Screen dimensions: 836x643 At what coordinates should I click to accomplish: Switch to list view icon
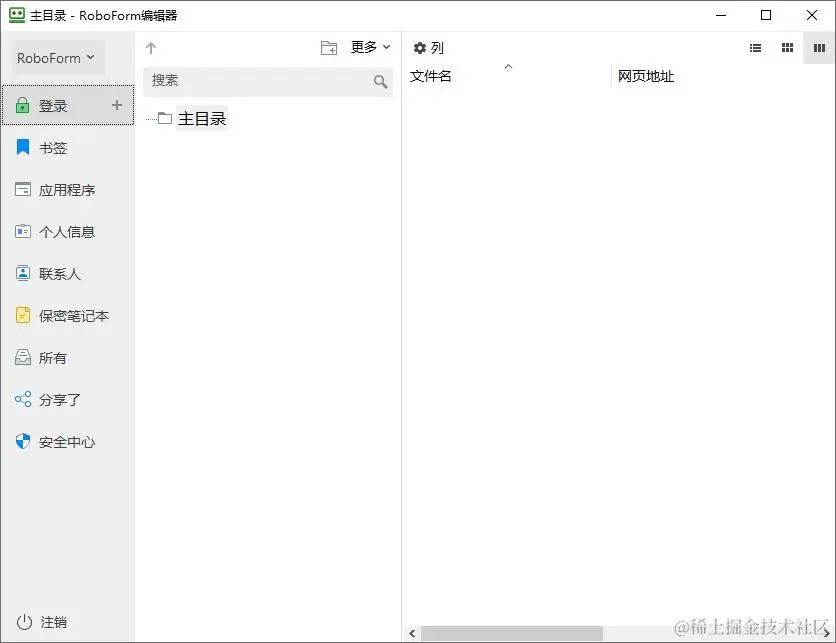pyautogui.click(x=755, y=48)
